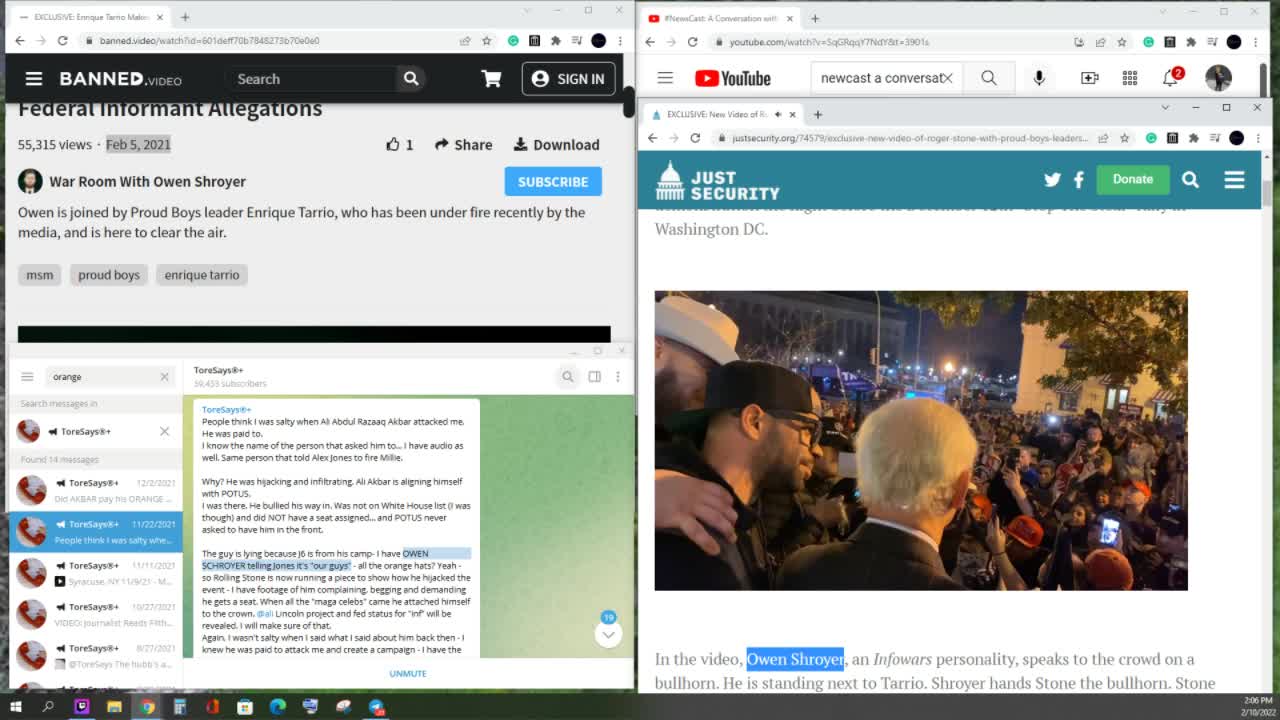The image size is (1280, 720).
Task: Open YouTube Create video menu
Action: (x=1089, y=78)
